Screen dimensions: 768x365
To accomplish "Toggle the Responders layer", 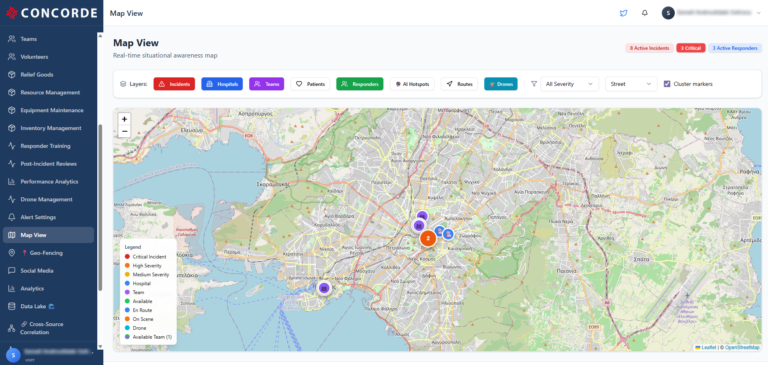I will click(360, 84).
